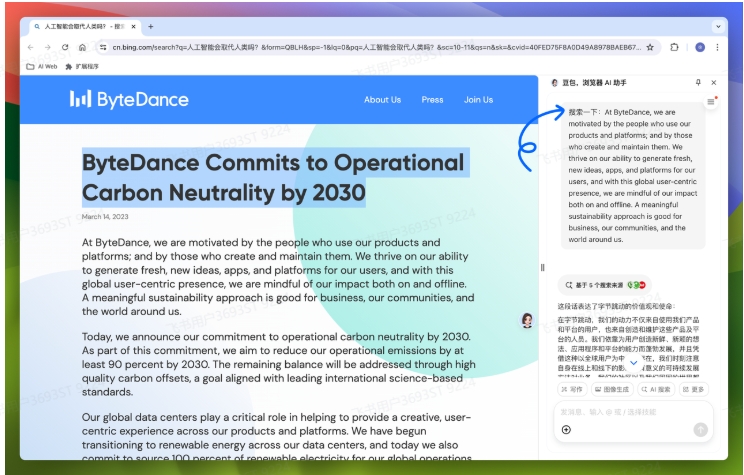Click the paragraph starting 'Our global data centers'
Image resolution: width=744 pixels, height=475 pixels.
click(x=277, y=437)
